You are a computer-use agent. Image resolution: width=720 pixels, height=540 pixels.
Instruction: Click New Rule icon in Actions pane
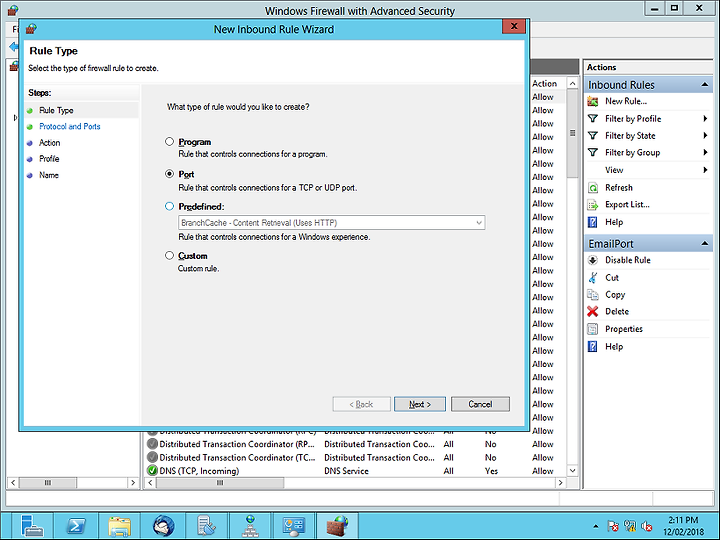(593, 101)
